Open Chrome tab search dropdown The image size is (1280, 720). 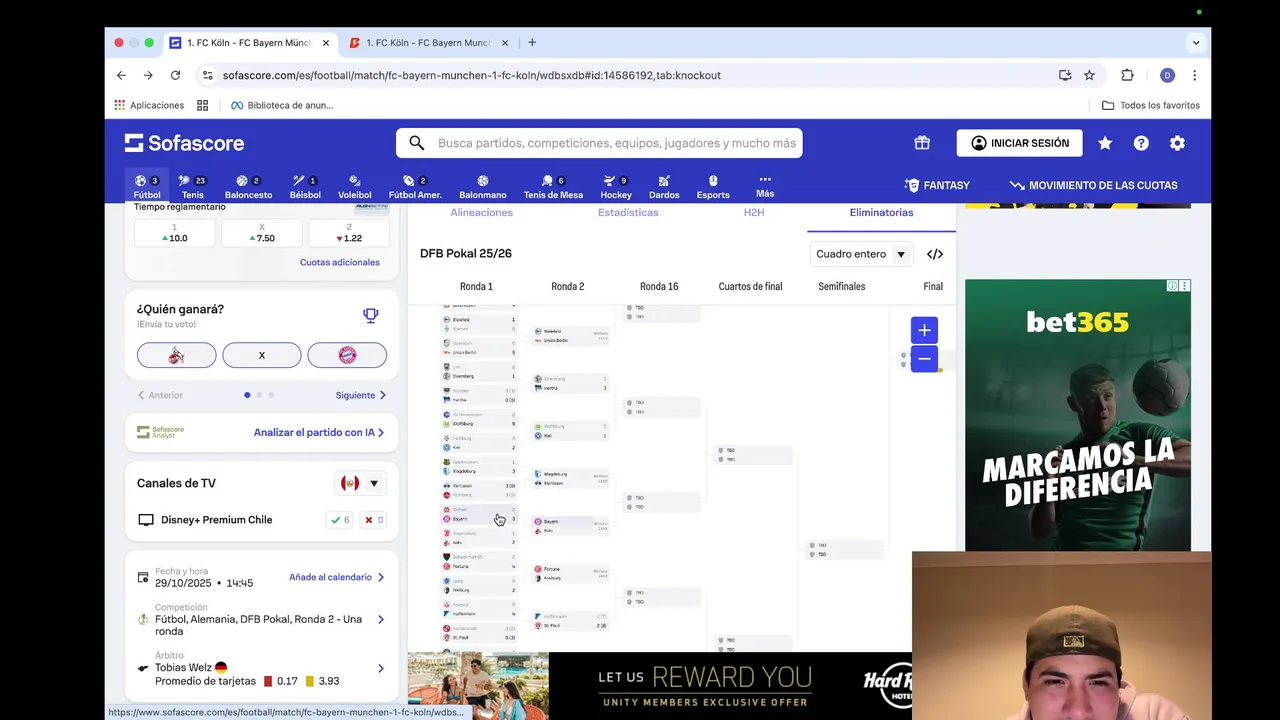[x=1196, y=43]
